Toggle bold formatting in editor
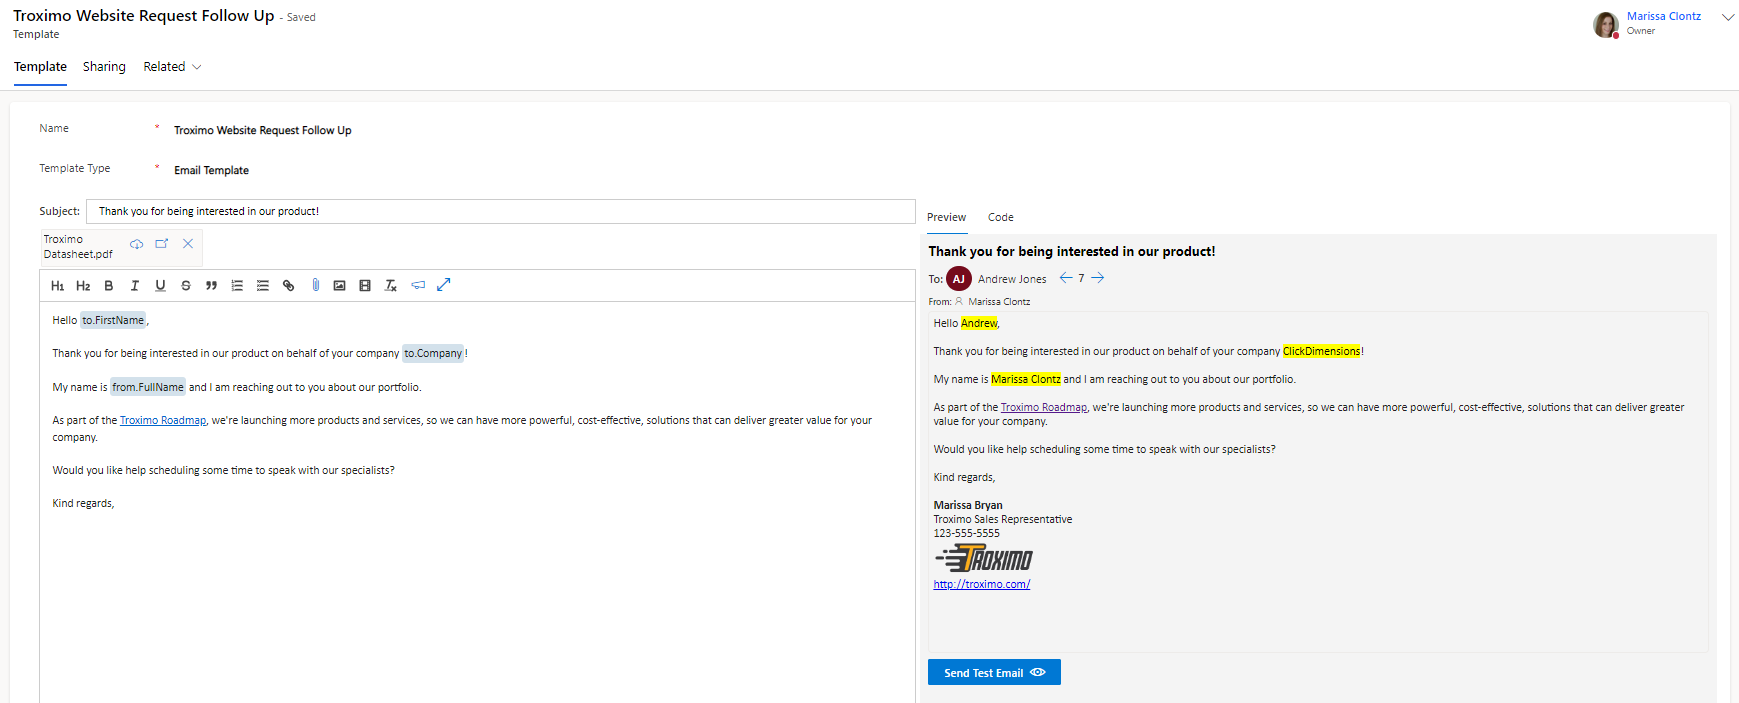This screenshot has width=1739, height=703. (x=109, y=286)
